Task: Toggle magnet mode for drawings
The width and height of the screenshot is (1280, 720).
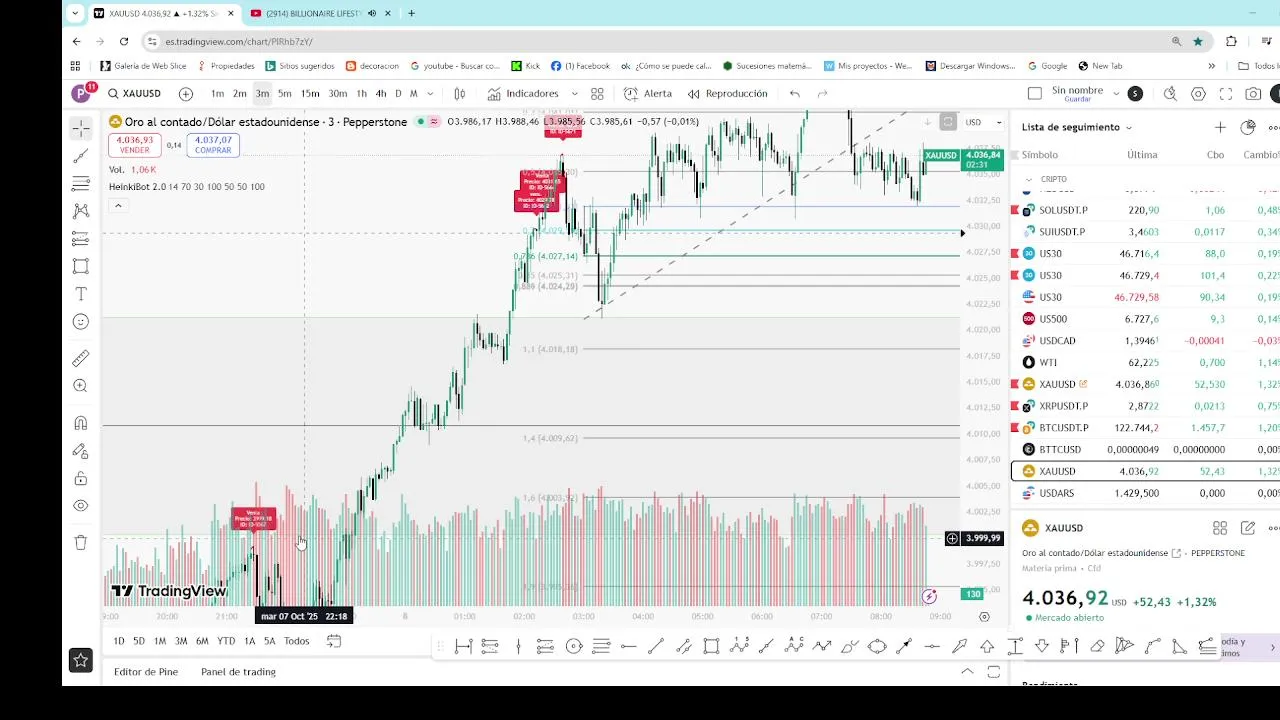Action: [x=81, y=423]
